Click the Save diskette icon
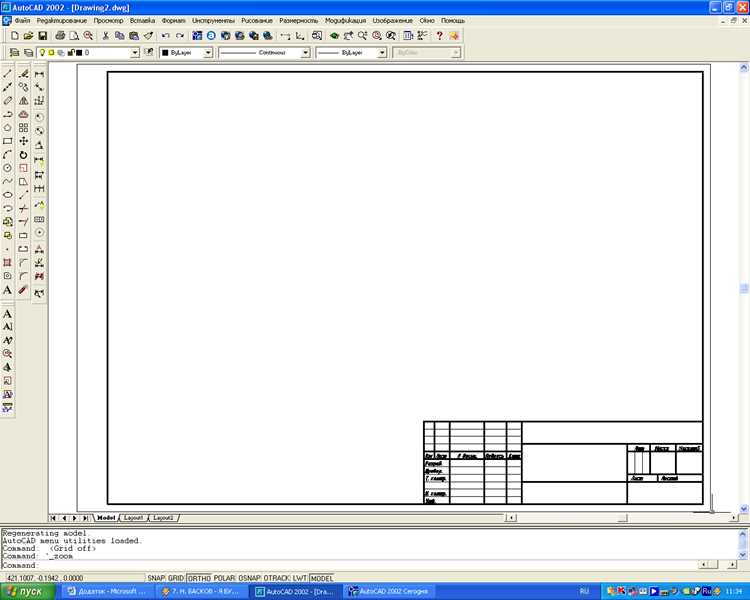The image size is (750, 600). click(x=43, y=36)
